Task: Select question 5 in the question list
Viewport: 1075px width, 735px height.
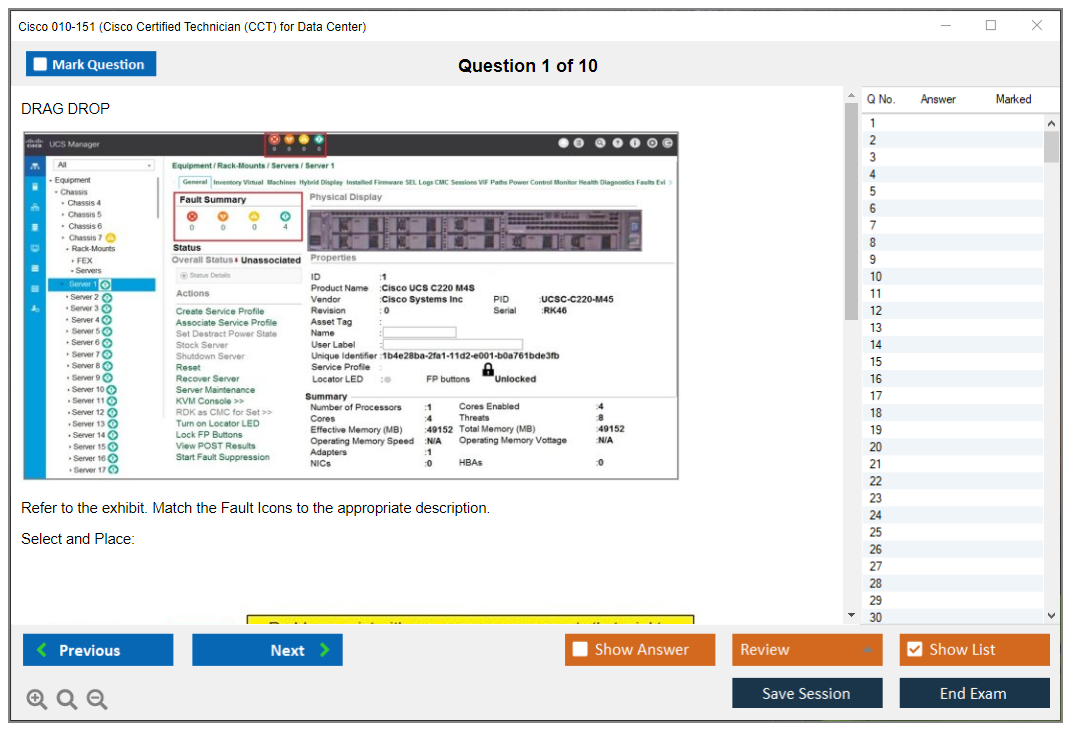Action: [x=873, y=191]
